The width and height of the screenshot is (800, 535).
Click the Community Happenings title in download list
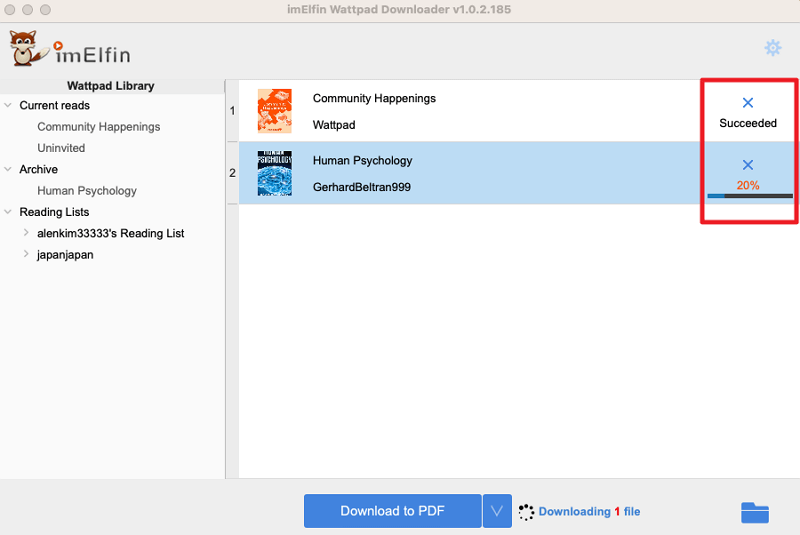click(x=374, y=98)
